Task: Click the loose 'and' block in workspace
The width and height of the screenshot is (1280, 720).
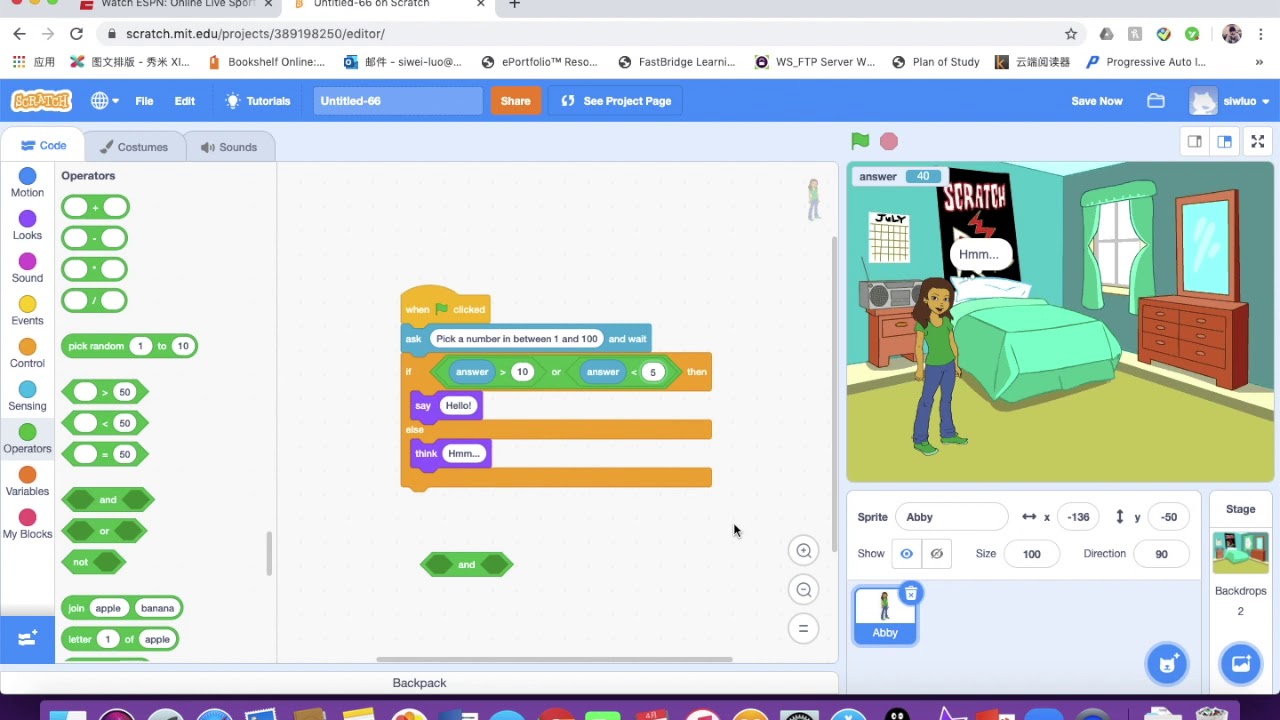Action: [x=466, y=565]
